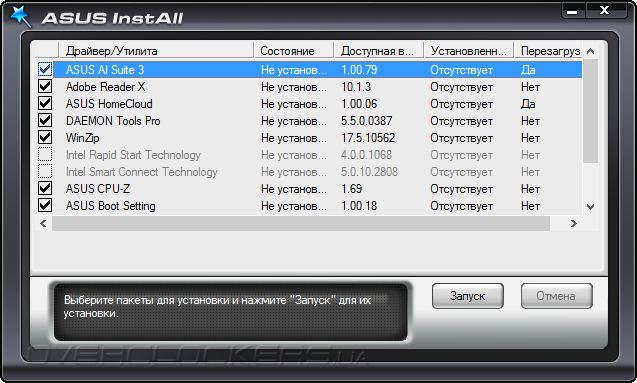Sort by the Драйвер/Утилита column header
This screenshot has height=383, width=637.
click(x=156, y=51)
